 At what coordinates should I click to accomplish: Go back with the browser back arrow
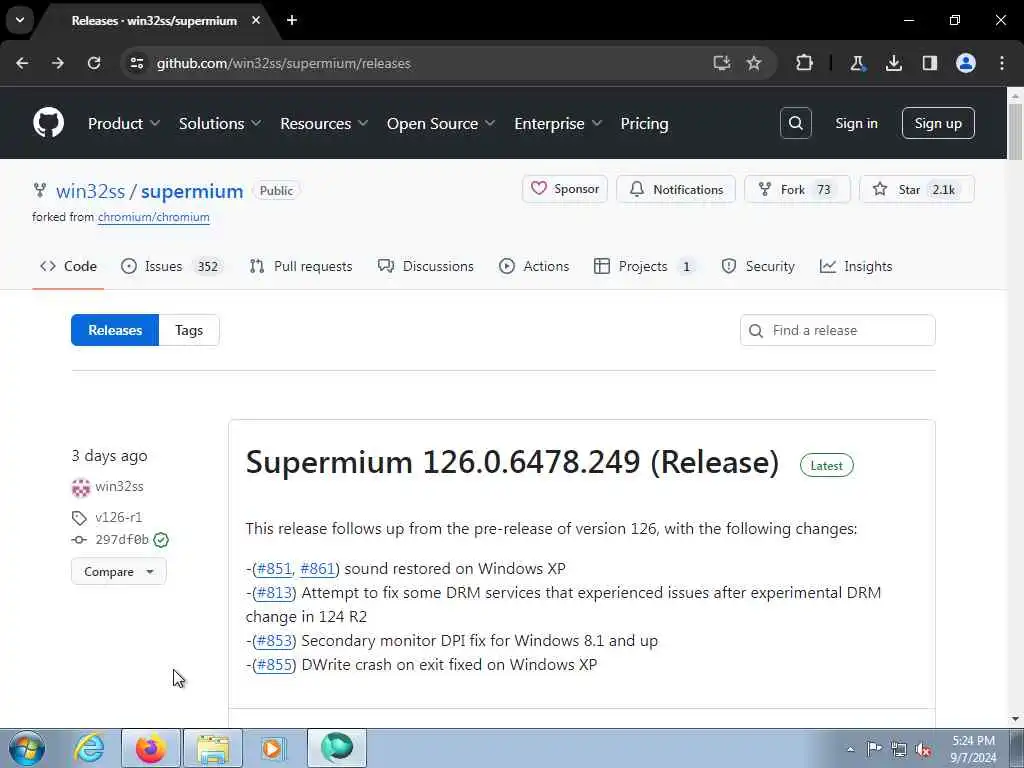coord(22,63)
